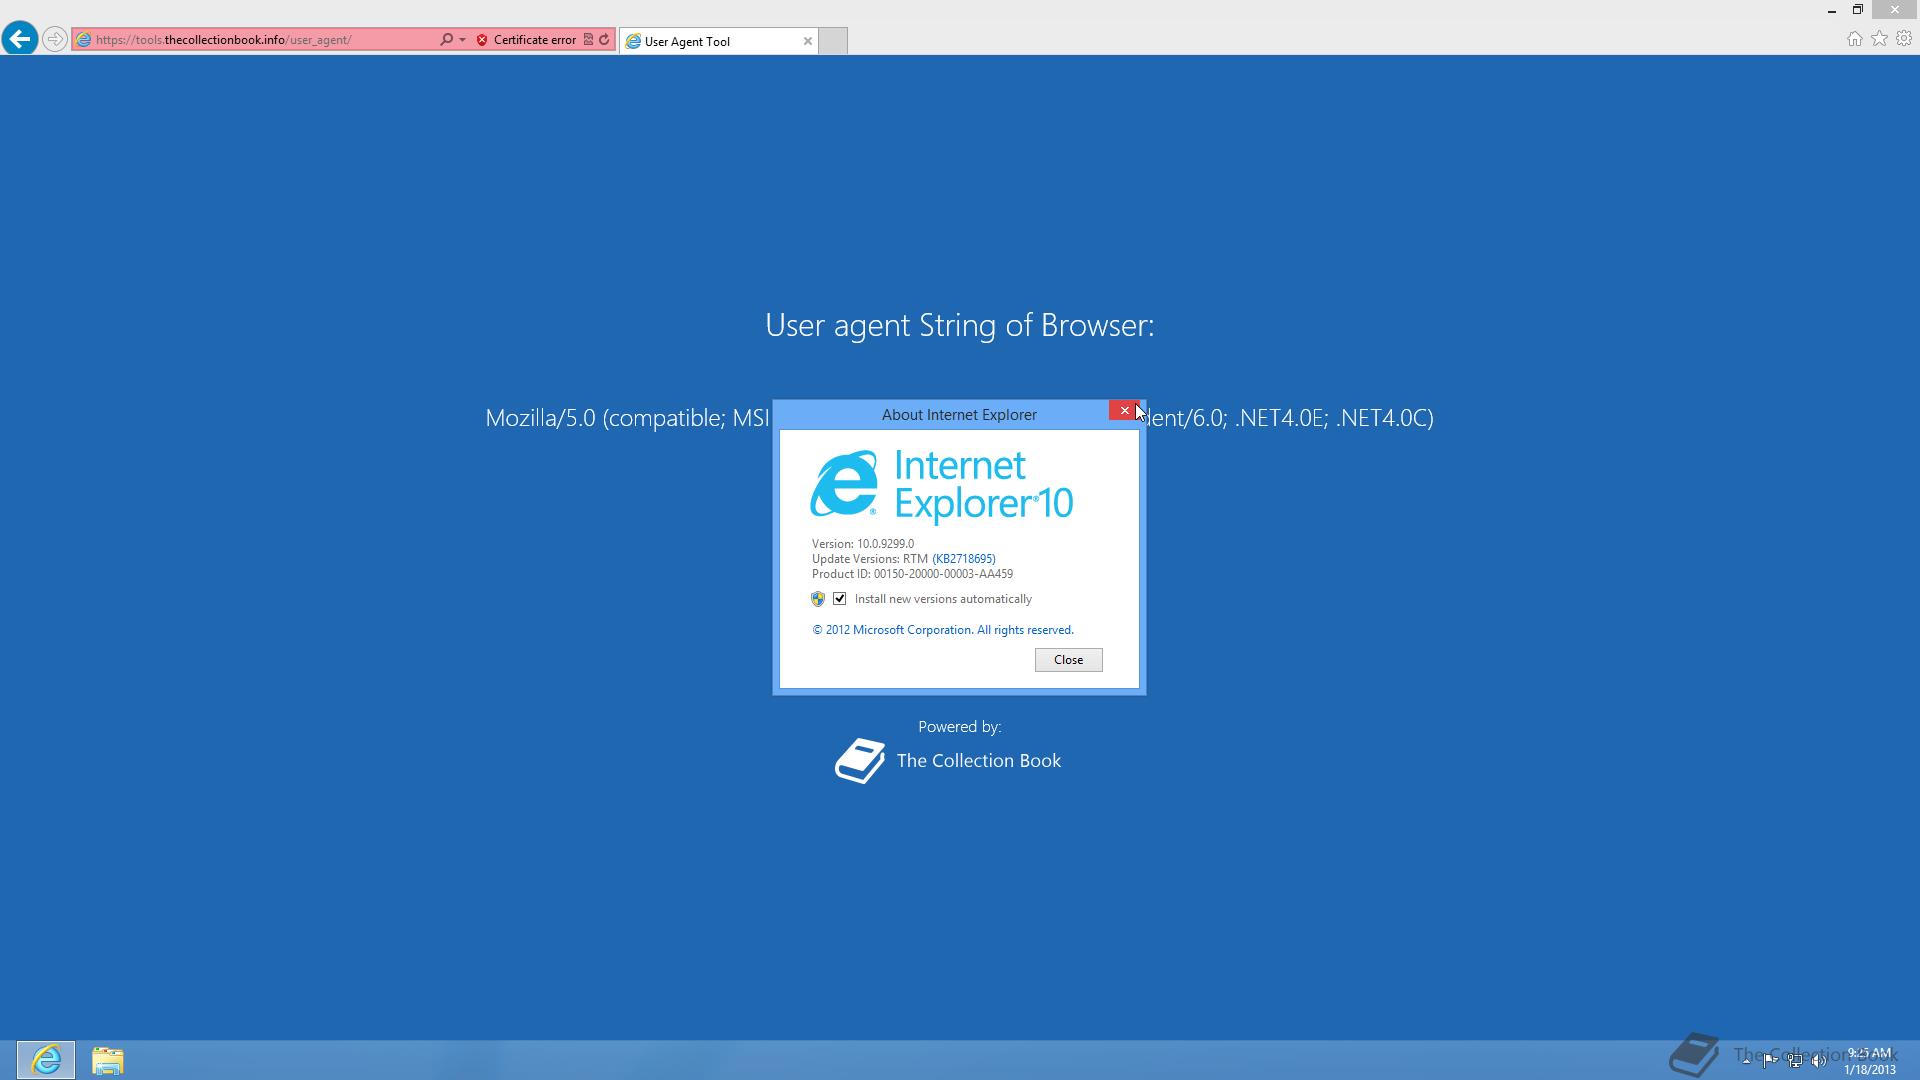This screenshot has height=1080, width=1920.
Task: Open the Certificate error security report
Action: tap(534, 40)
